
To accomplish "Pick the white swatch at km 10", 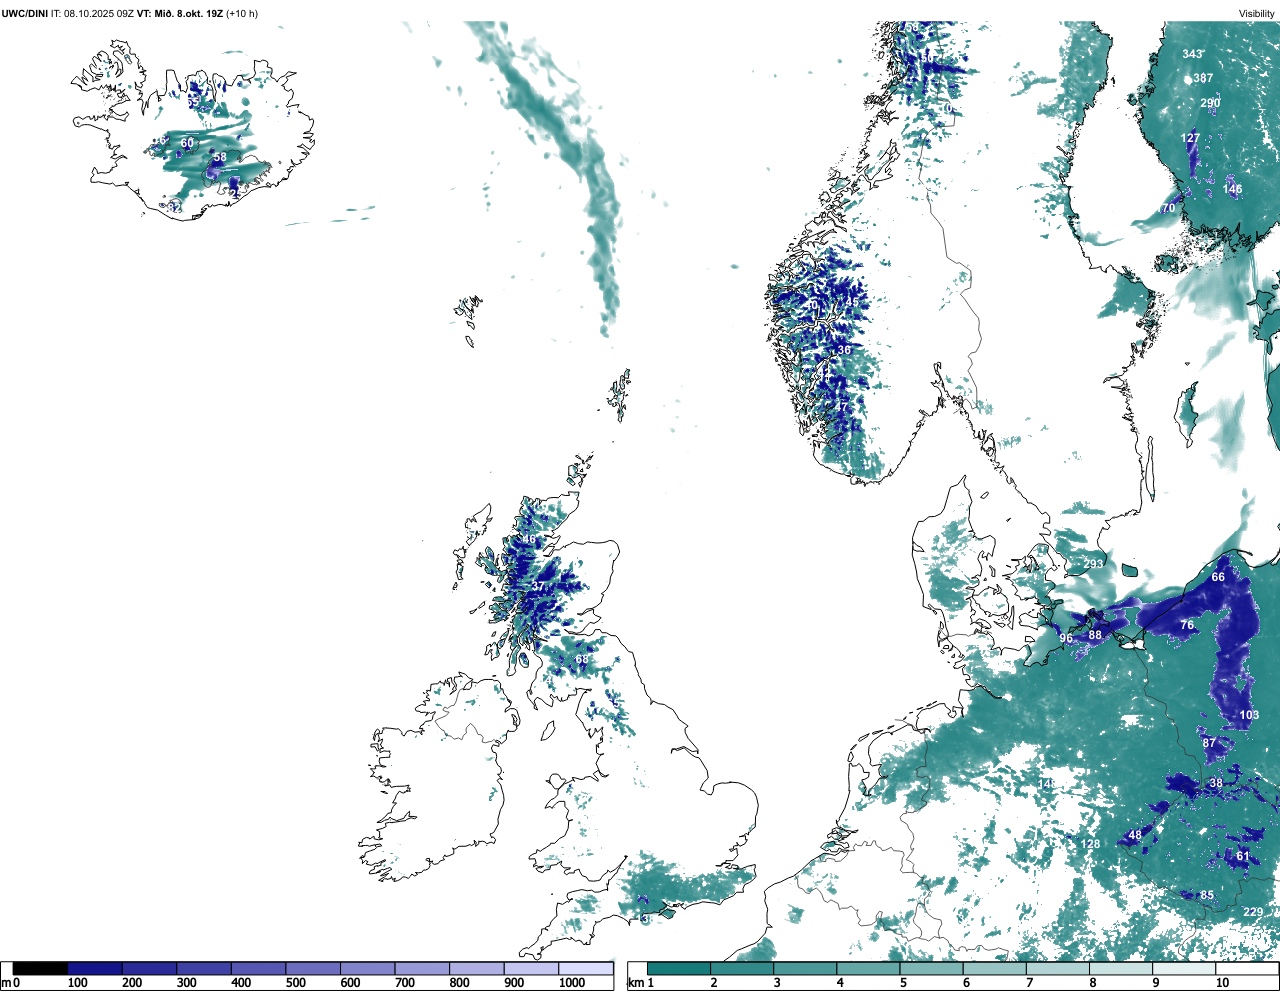I will [x=1247, y=968].
